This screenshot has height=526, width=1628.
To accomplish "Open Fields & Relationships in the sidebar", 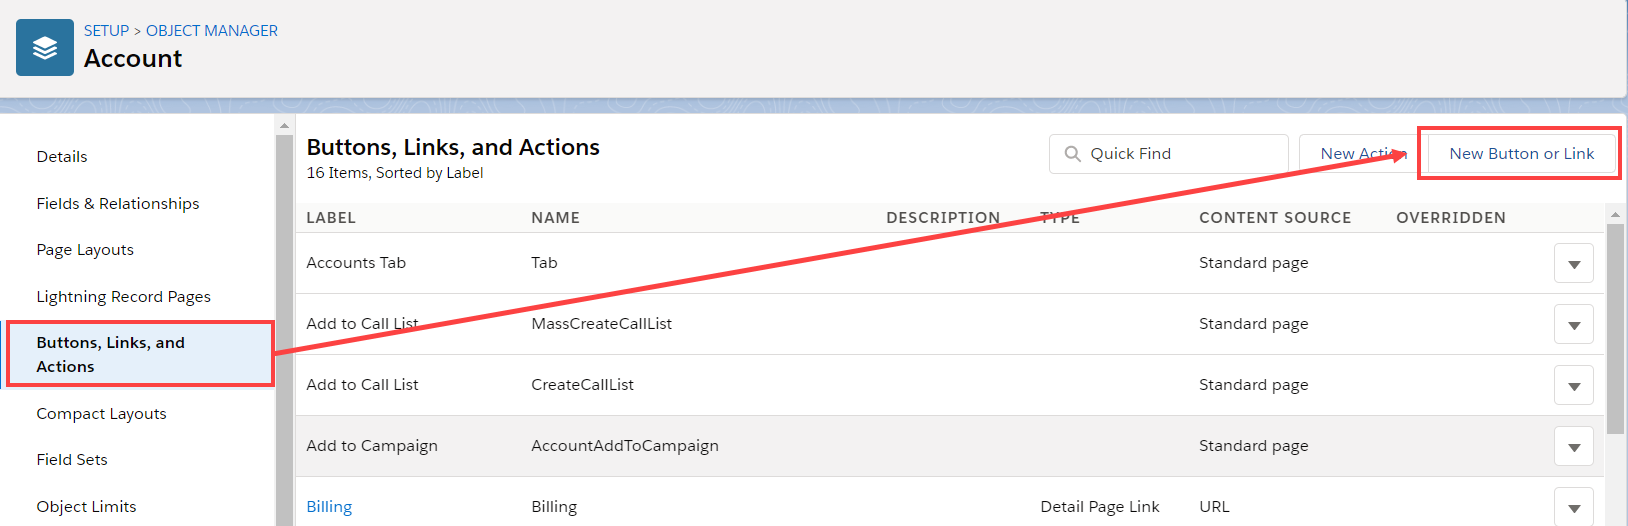I will tap(118, 204).
